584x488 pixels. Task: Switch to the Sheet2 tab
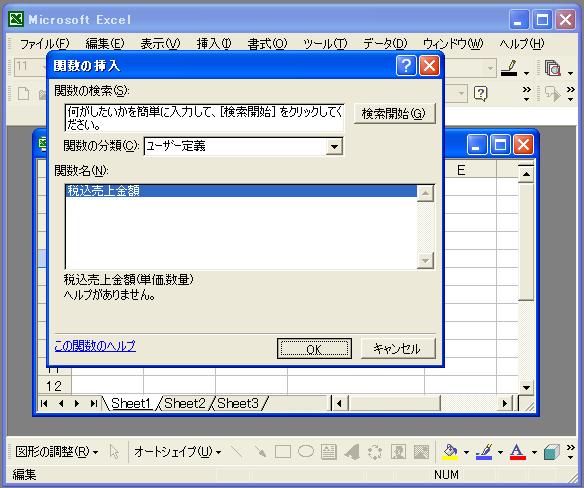[185, 403]
